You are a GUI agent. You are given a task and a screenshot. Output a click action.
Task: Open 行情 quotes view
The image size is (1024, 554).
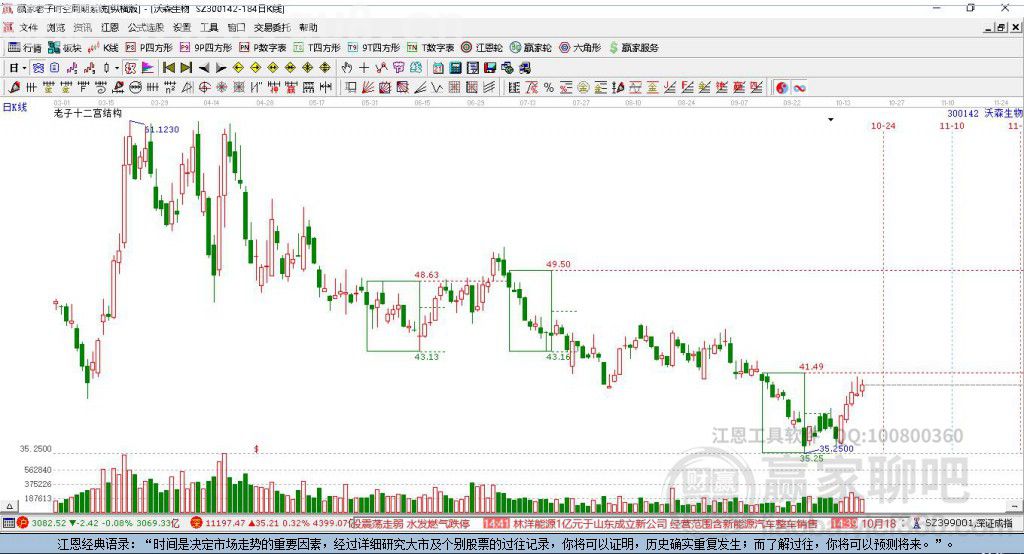(x=25, y=48)
